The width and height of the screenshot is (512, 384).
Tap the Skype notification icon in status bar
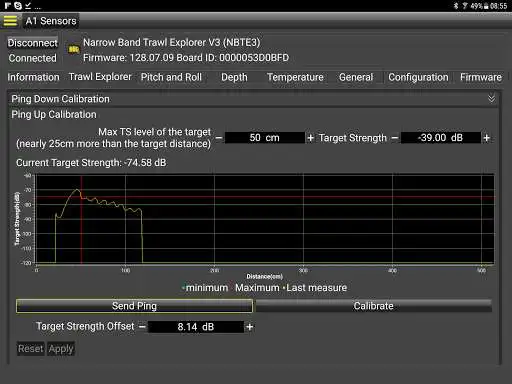click(18, 6)
